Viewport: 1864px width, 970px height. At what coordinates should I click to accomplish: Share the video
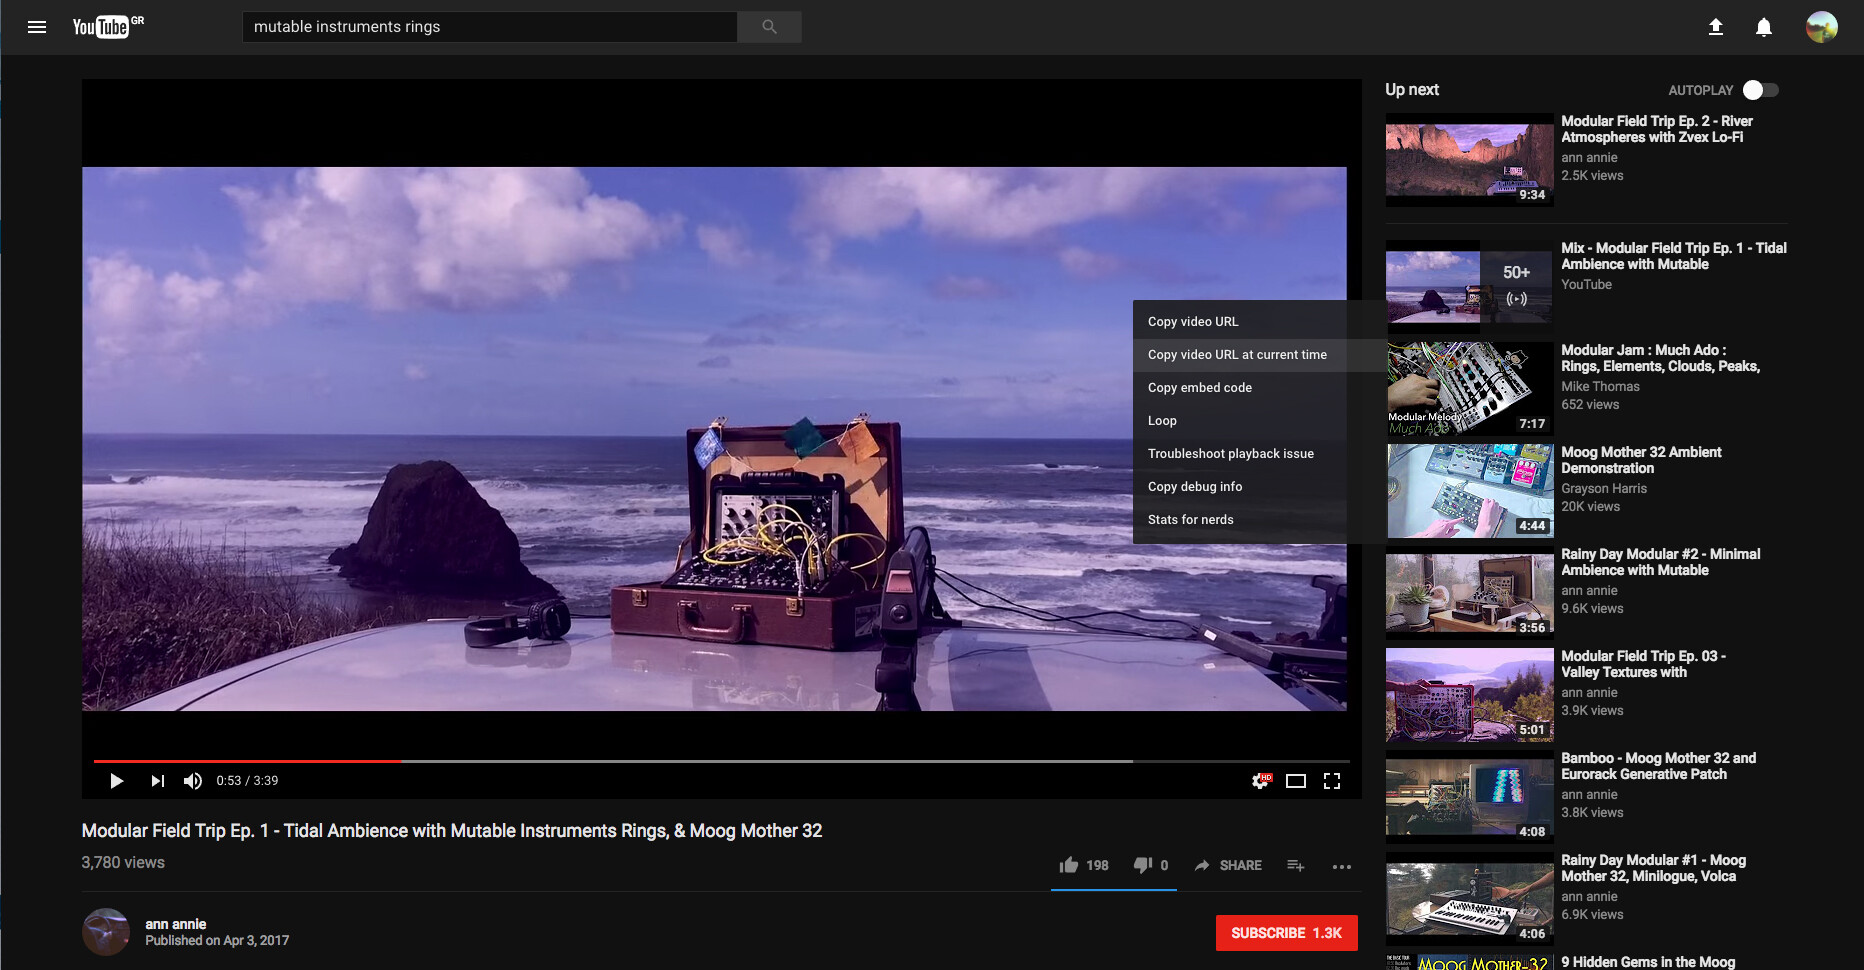tap(1228, 865)
